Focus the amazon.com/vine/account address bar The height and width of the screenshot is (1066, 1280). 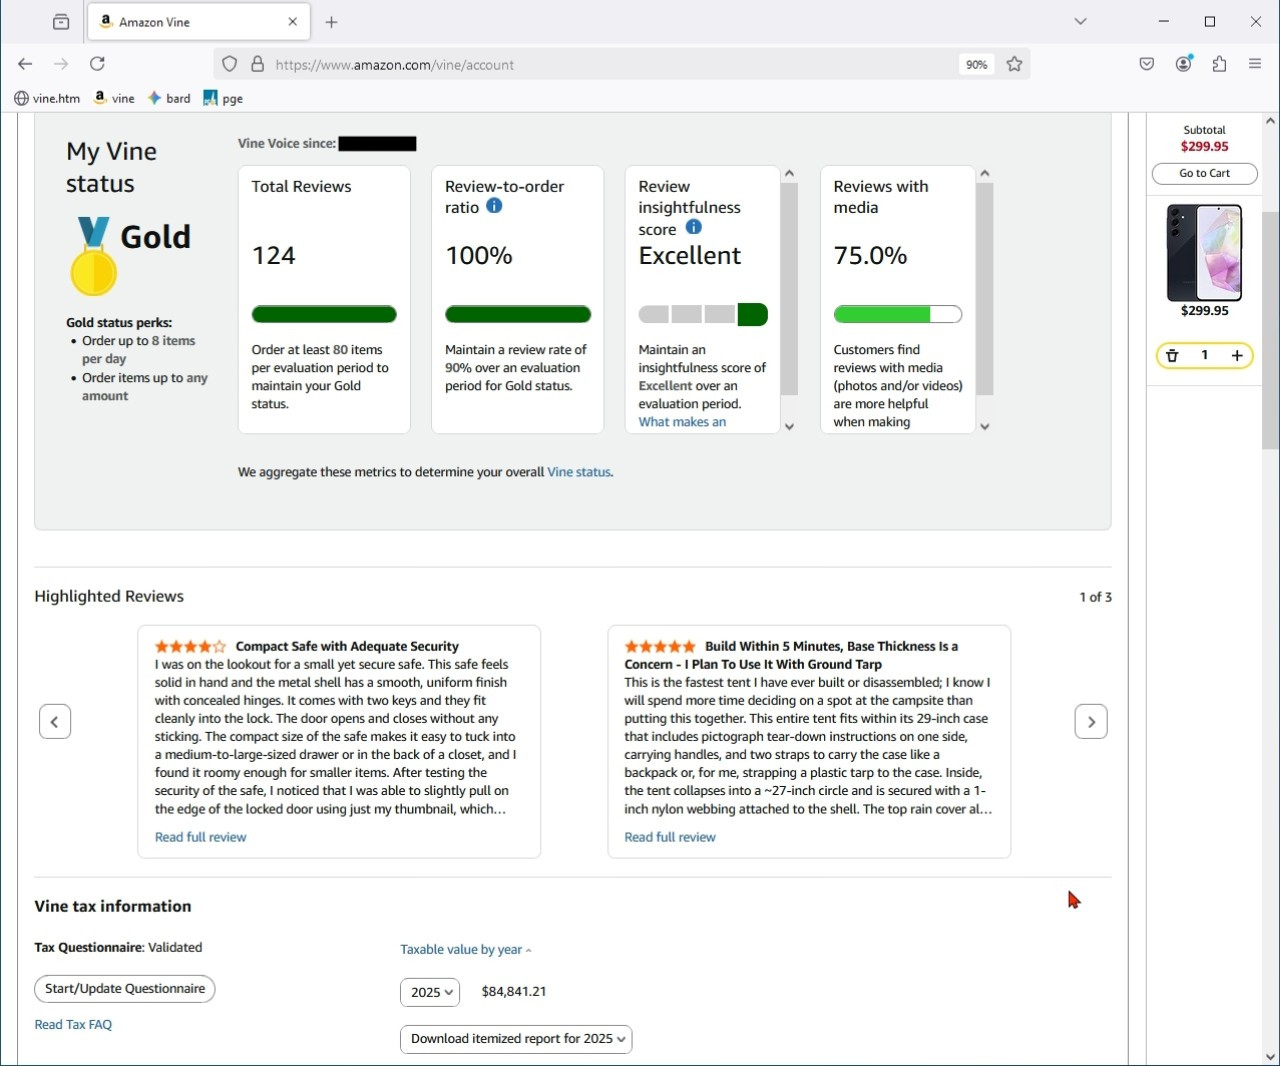(x=610, y=64)
